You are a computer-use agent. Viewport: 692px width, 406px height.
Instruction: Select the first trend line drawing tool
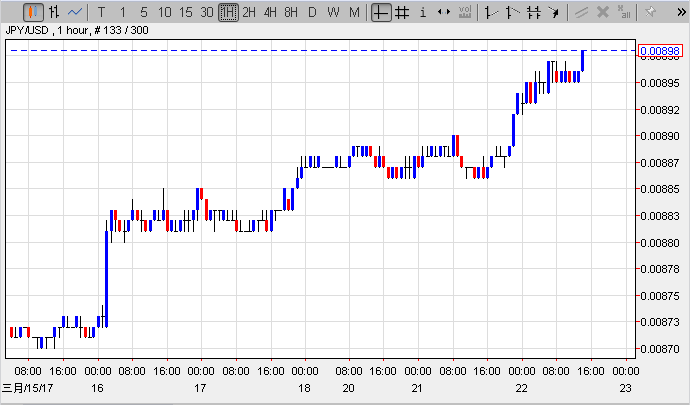coord(491,12)
